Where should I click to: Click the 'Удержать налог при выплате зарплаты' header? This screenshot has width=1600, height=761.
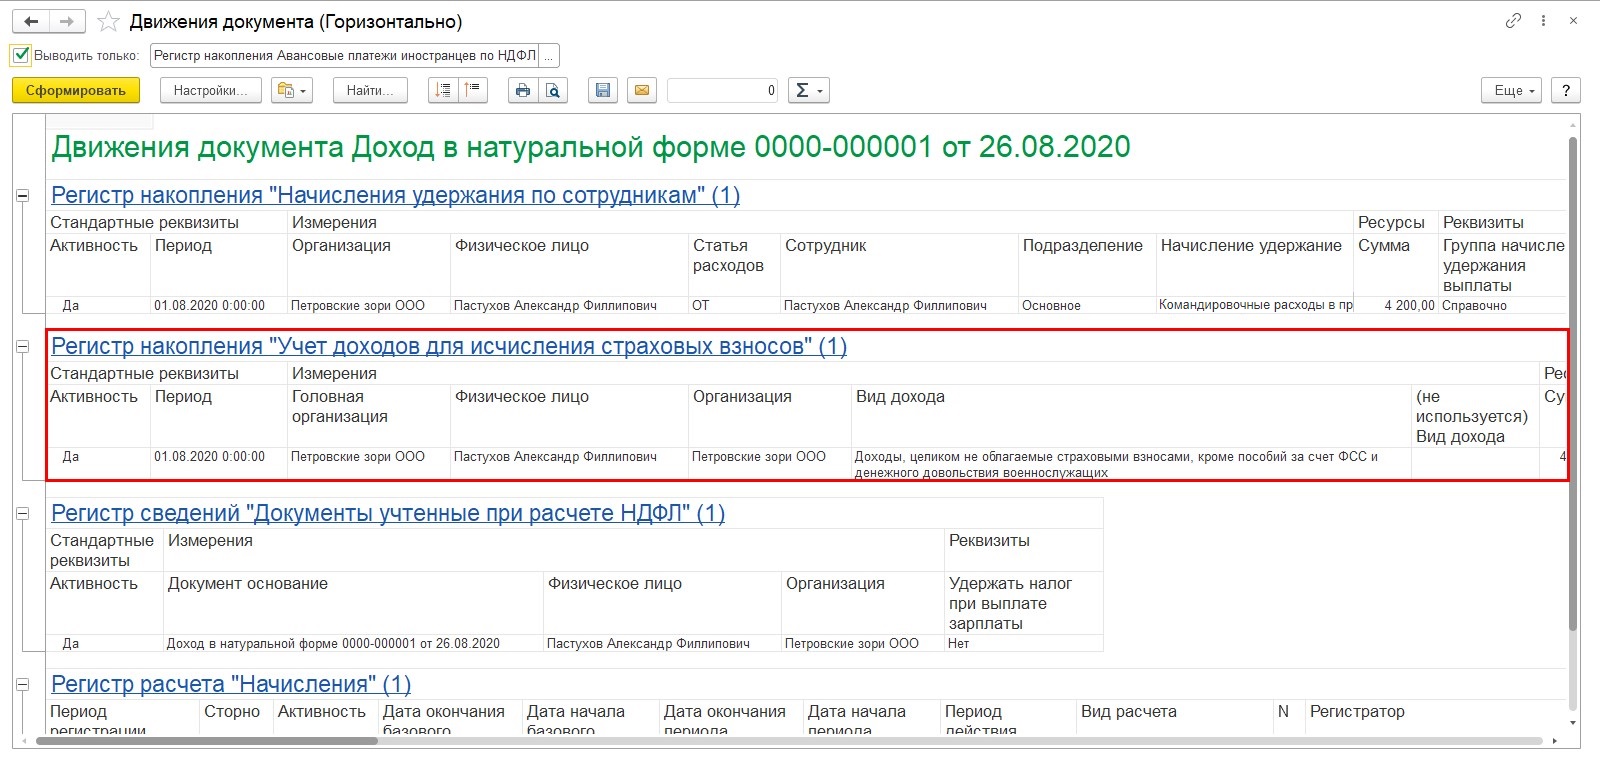(x=1024, y=603)
